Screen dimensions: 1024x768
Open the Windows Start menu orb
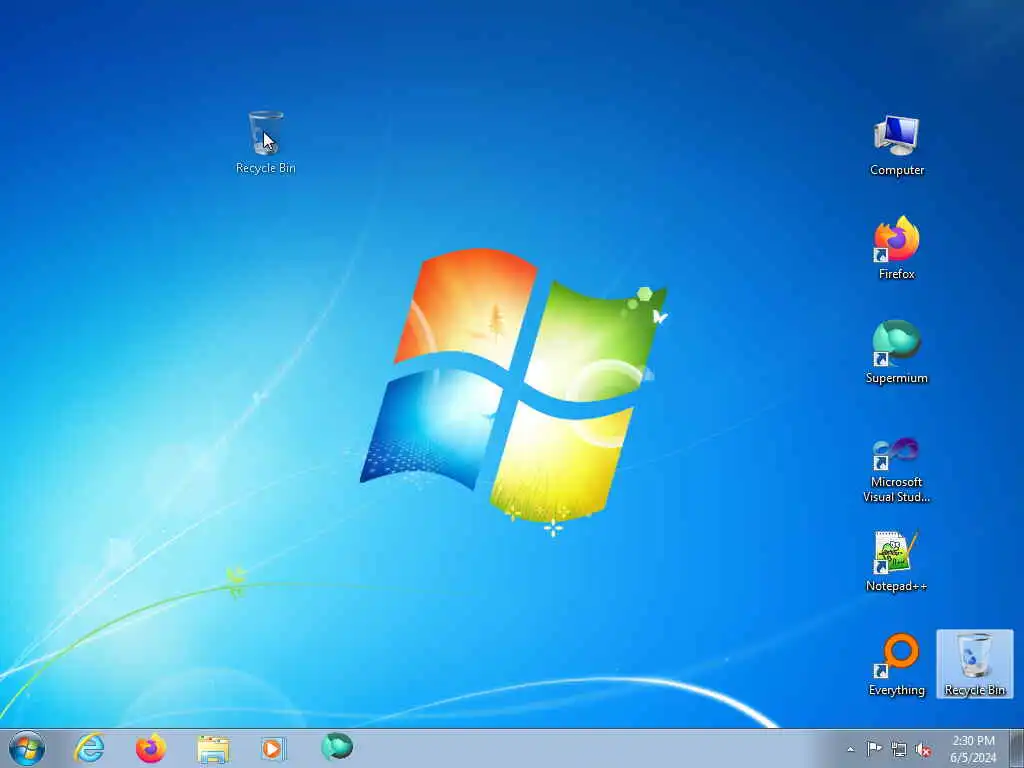tap(27, 748)
